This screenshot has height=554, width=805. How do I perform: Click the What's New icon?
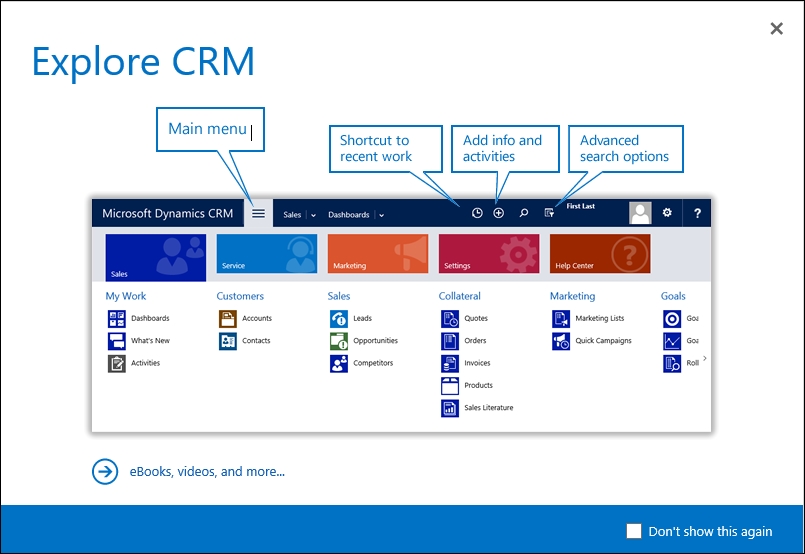click(x=117, y=341)
